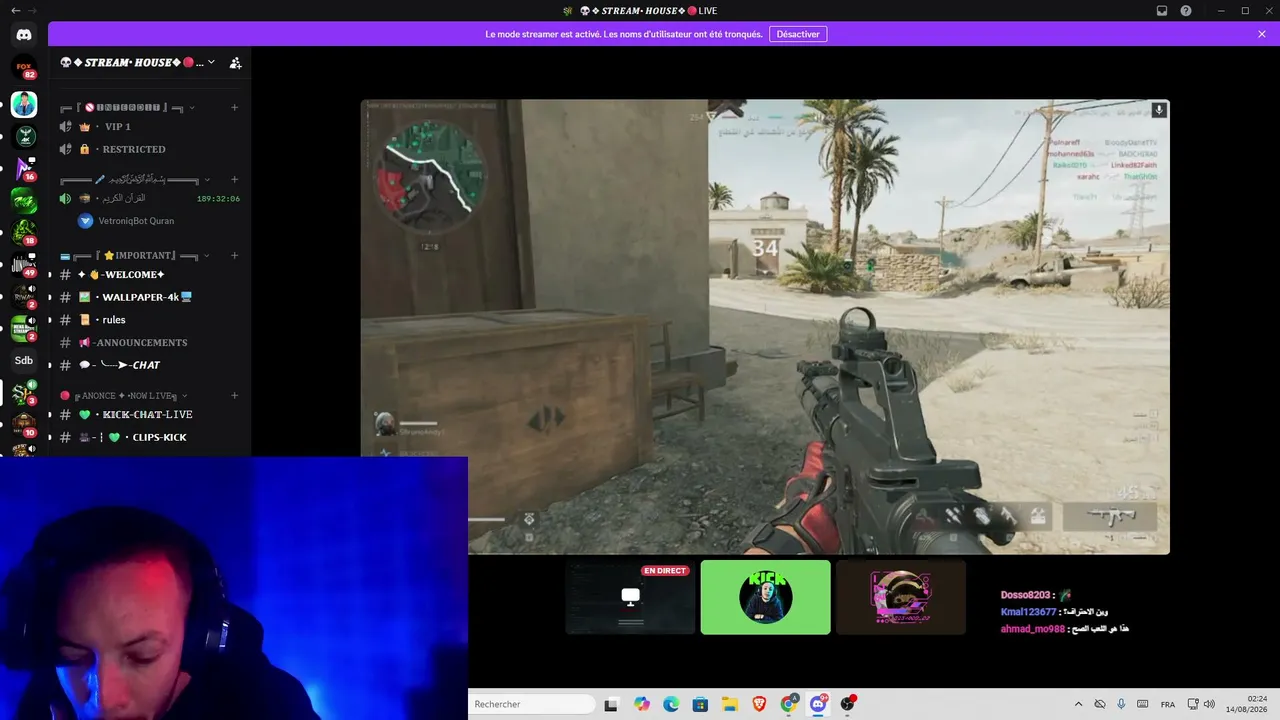The height and width of the screenshot is (720, 1280).
Task: Open Microsoft Edge from the taskbar
Action: tap(670, 704)
